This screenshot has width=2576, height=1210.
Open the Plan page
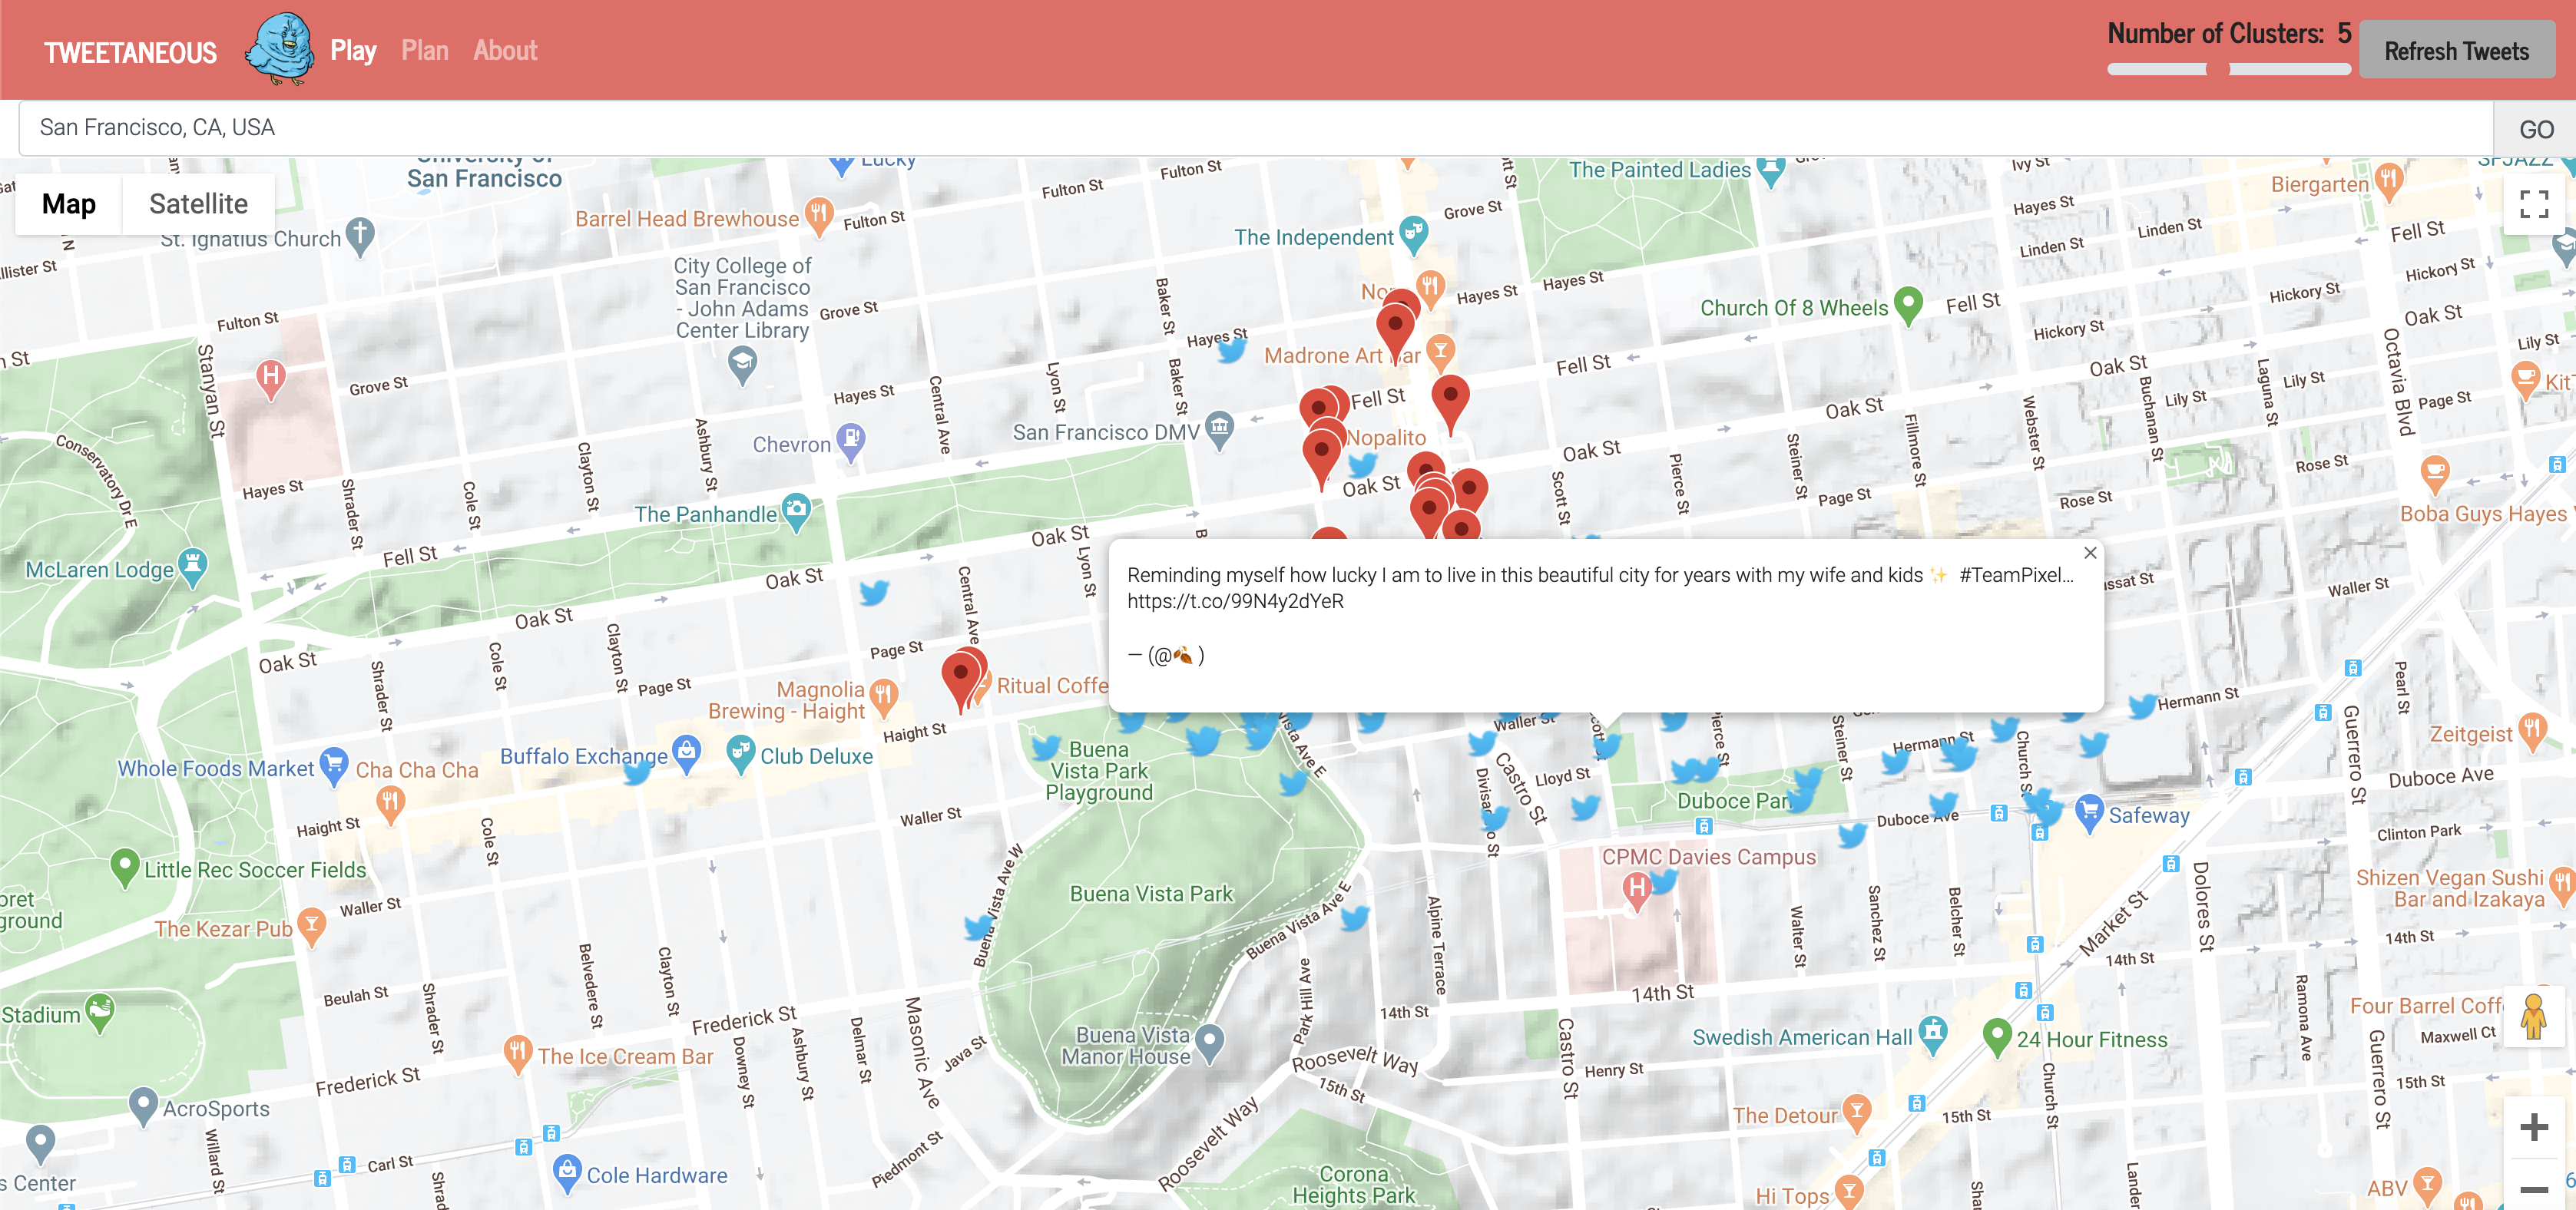424,50
